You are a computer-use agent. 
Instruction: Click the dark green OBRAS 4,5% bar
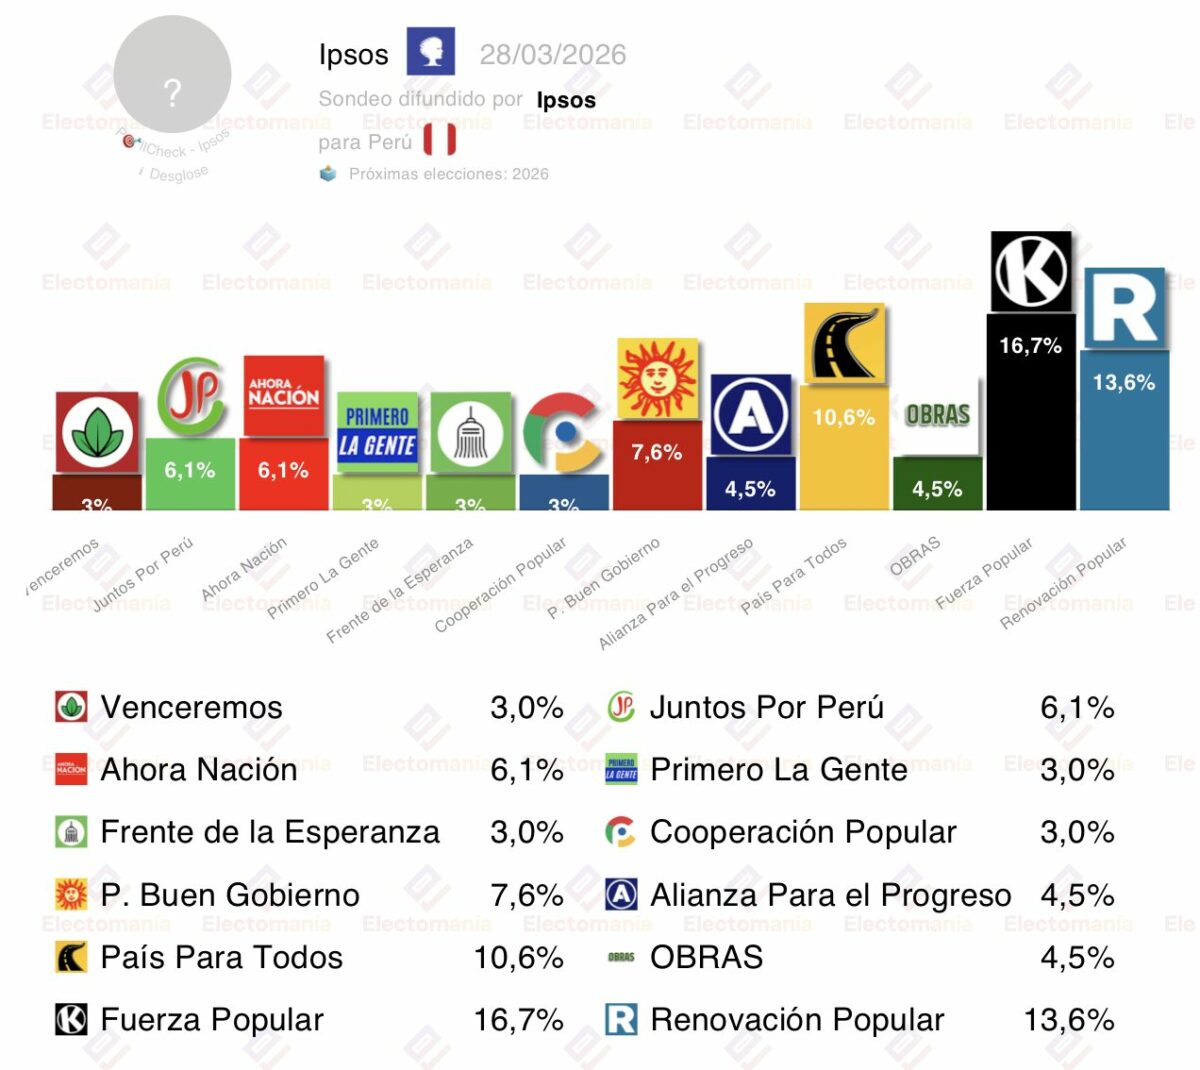point(937,485)
